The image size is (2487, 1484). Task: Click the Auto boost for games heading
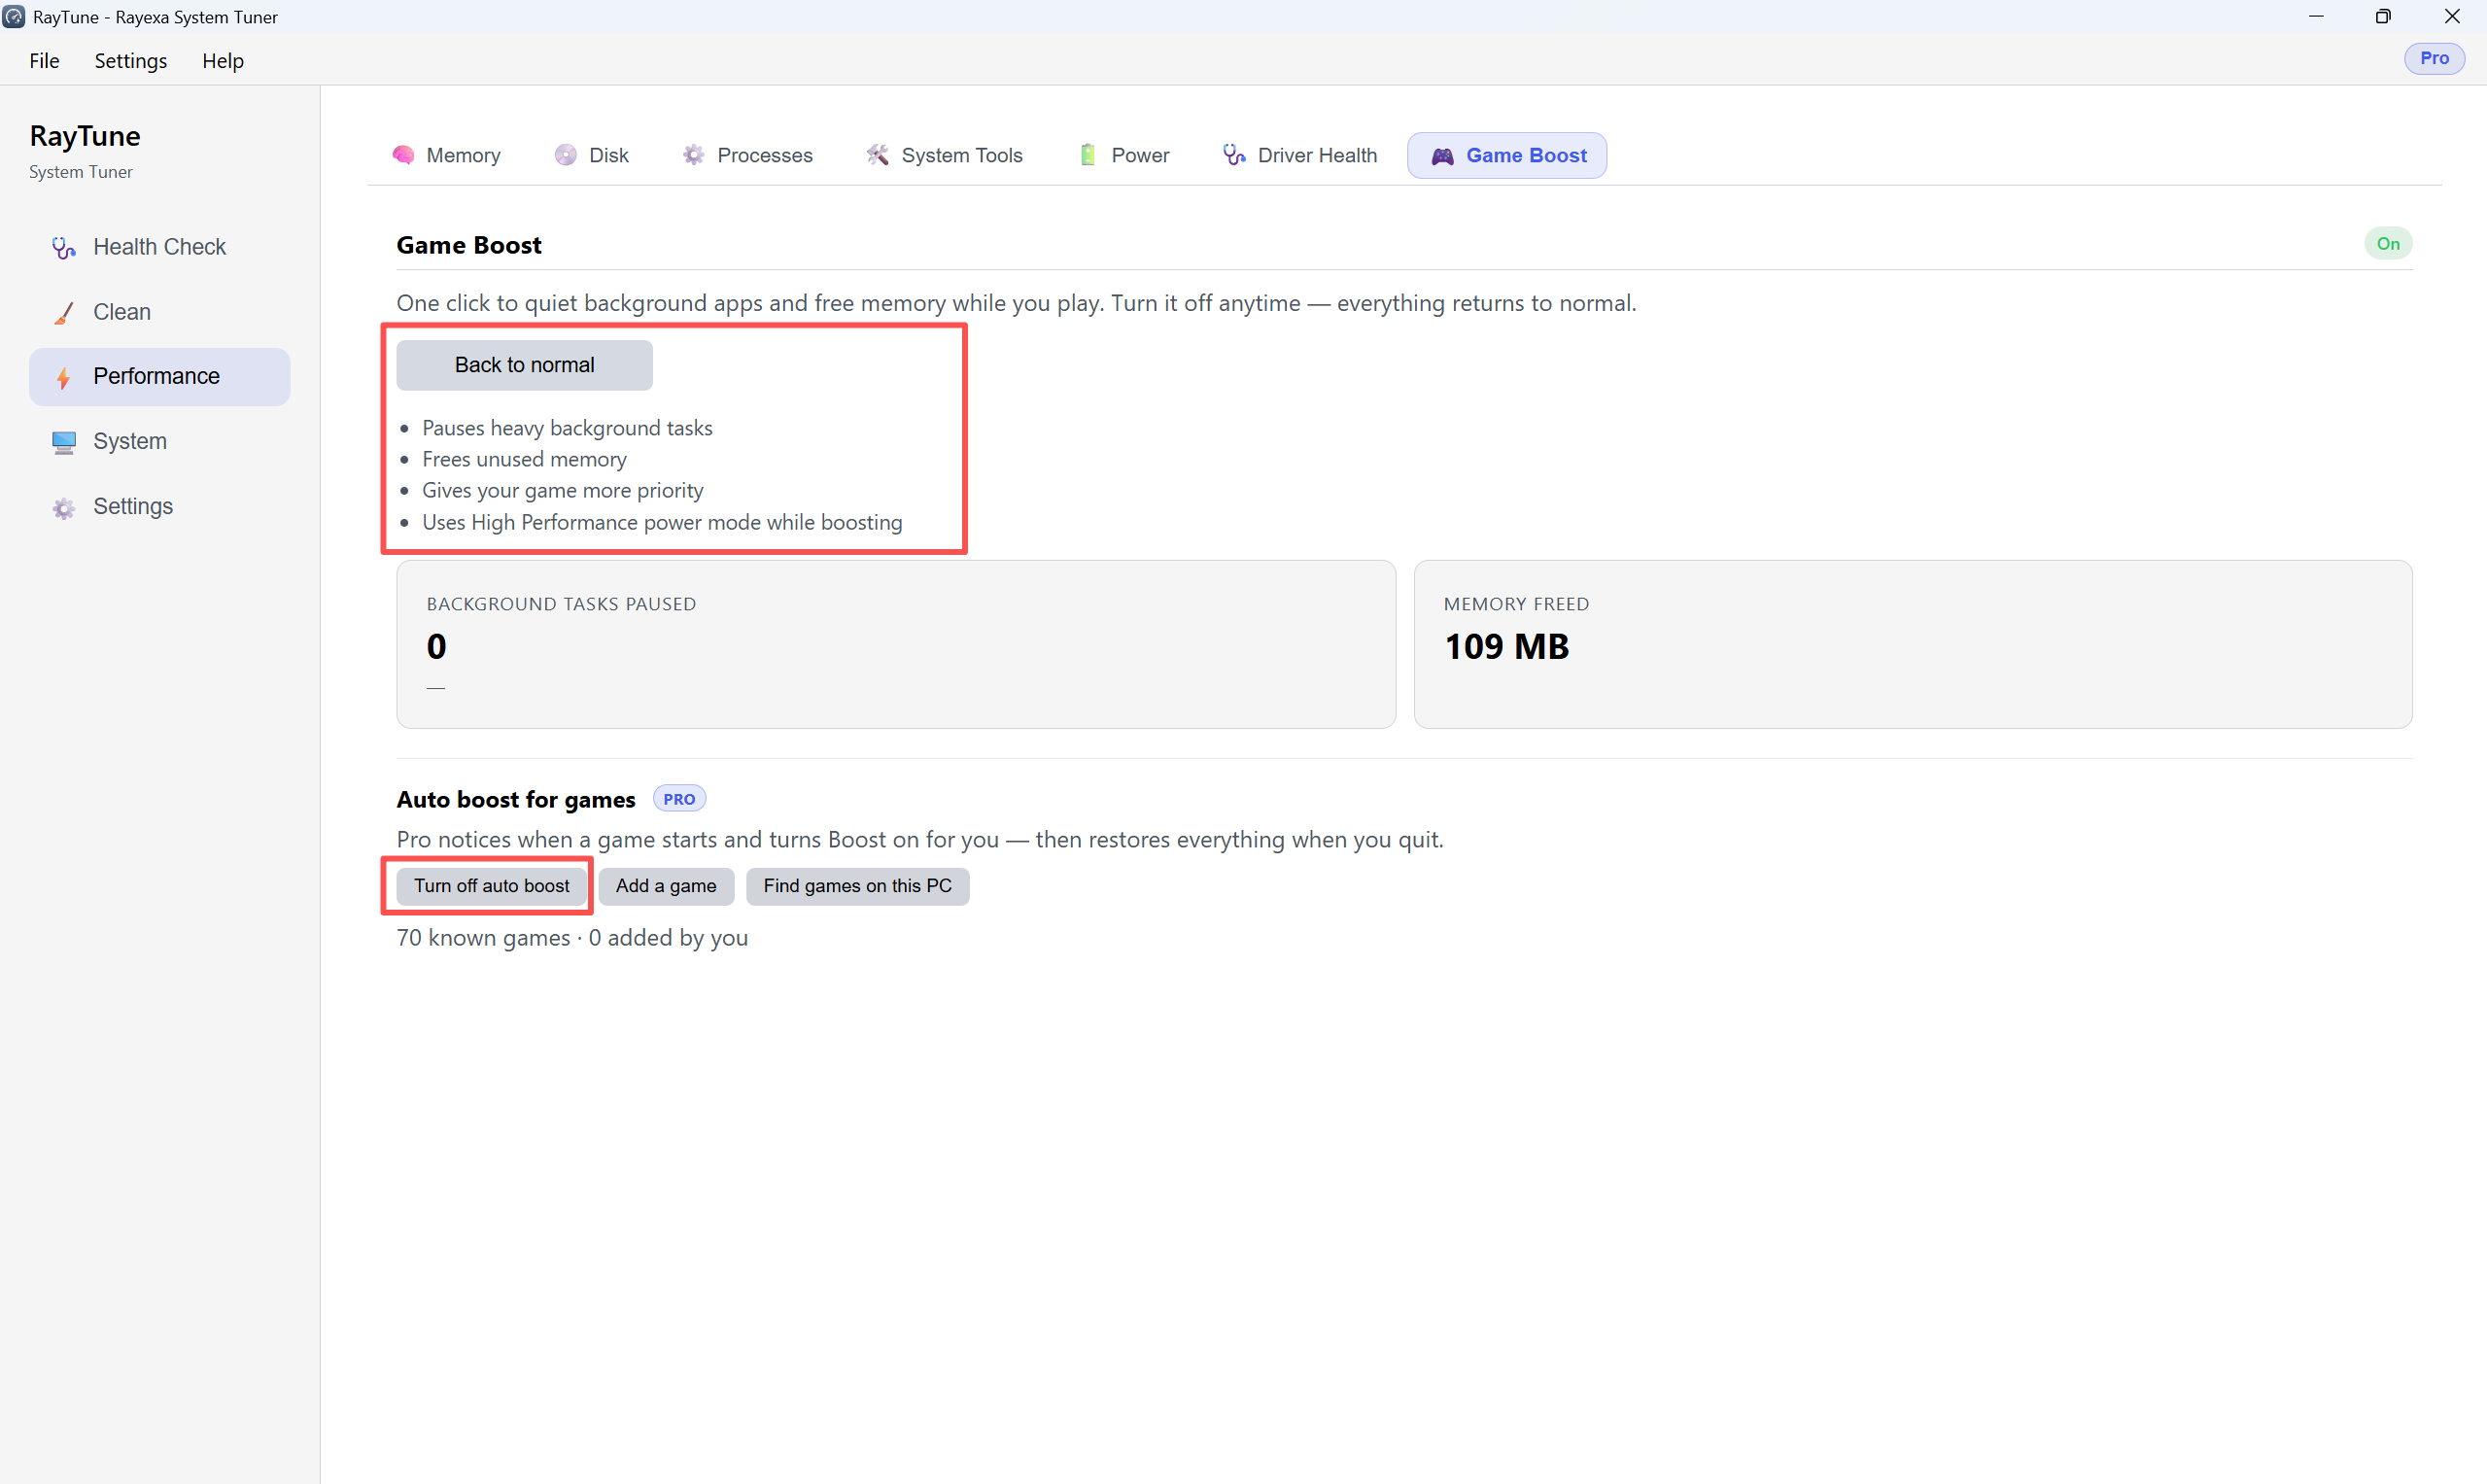tap(516, 800)
